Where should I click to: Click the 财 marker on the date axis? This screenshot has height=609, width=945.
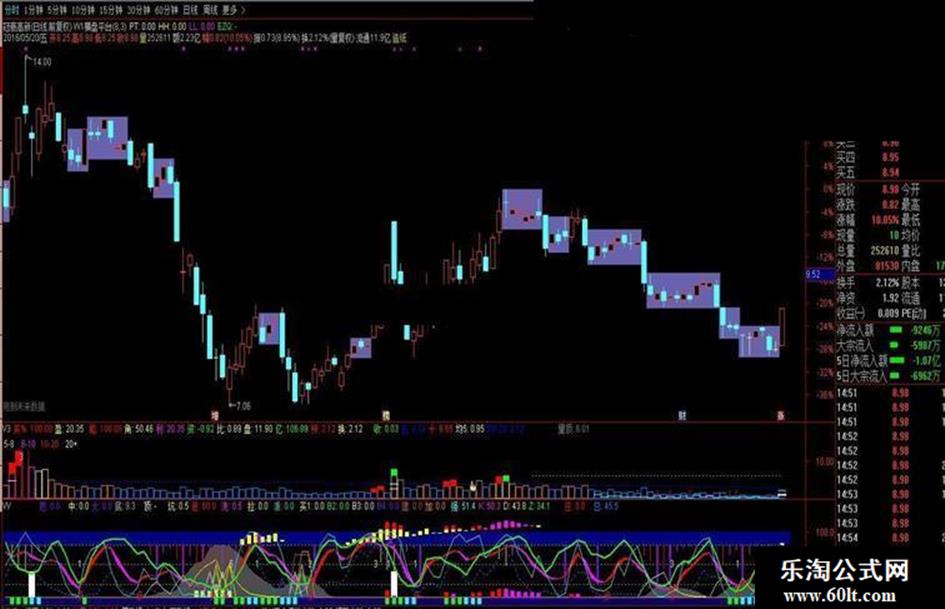(682, 415)
